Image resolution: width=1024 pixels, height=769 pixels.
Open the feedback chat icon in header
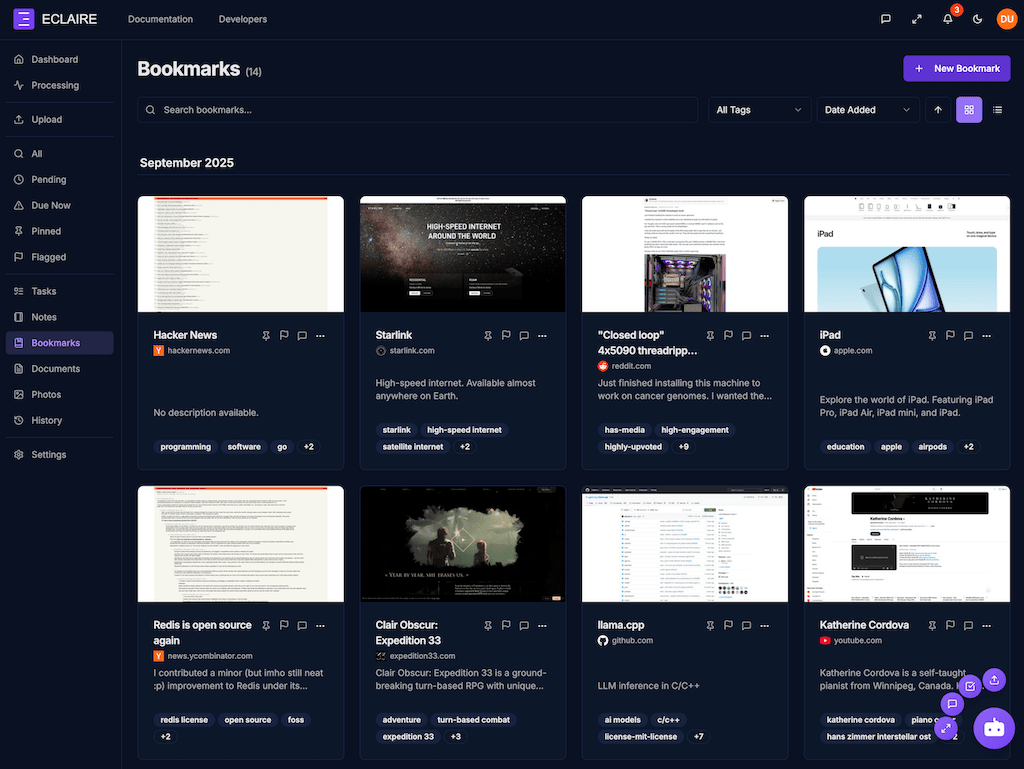point(886,19)
